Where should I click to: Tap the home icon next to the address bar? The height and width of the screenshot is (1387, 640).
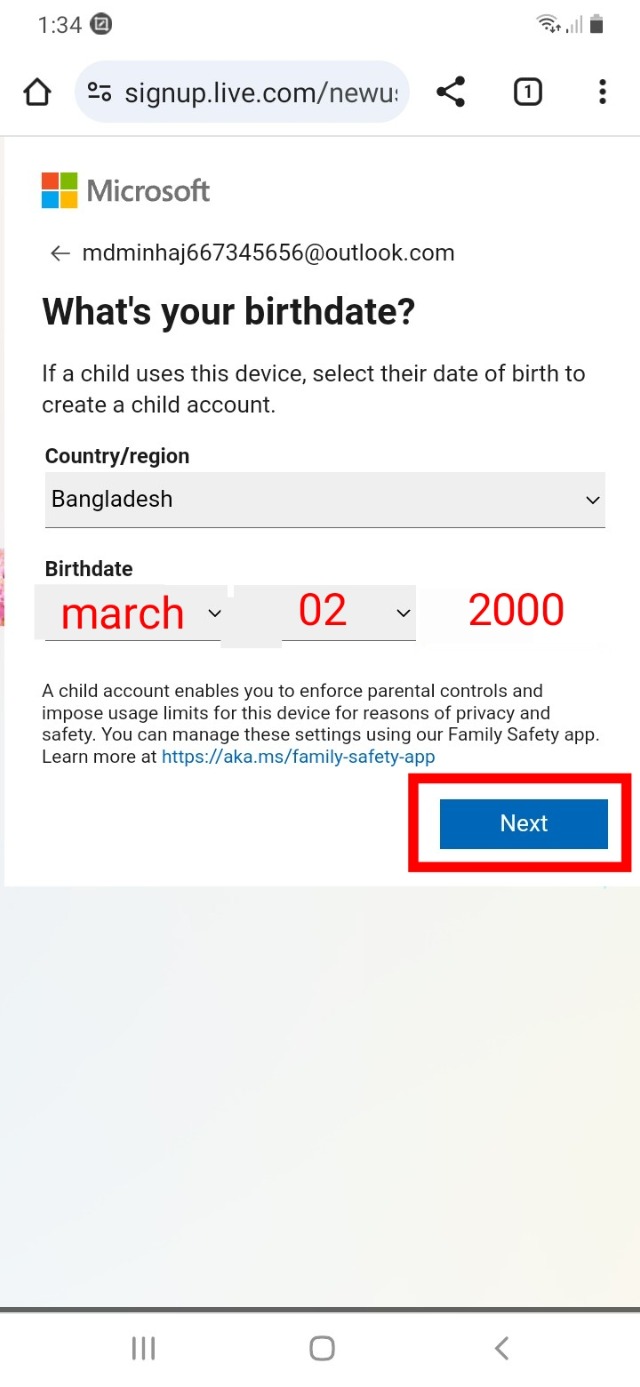(x=36, y=91)
